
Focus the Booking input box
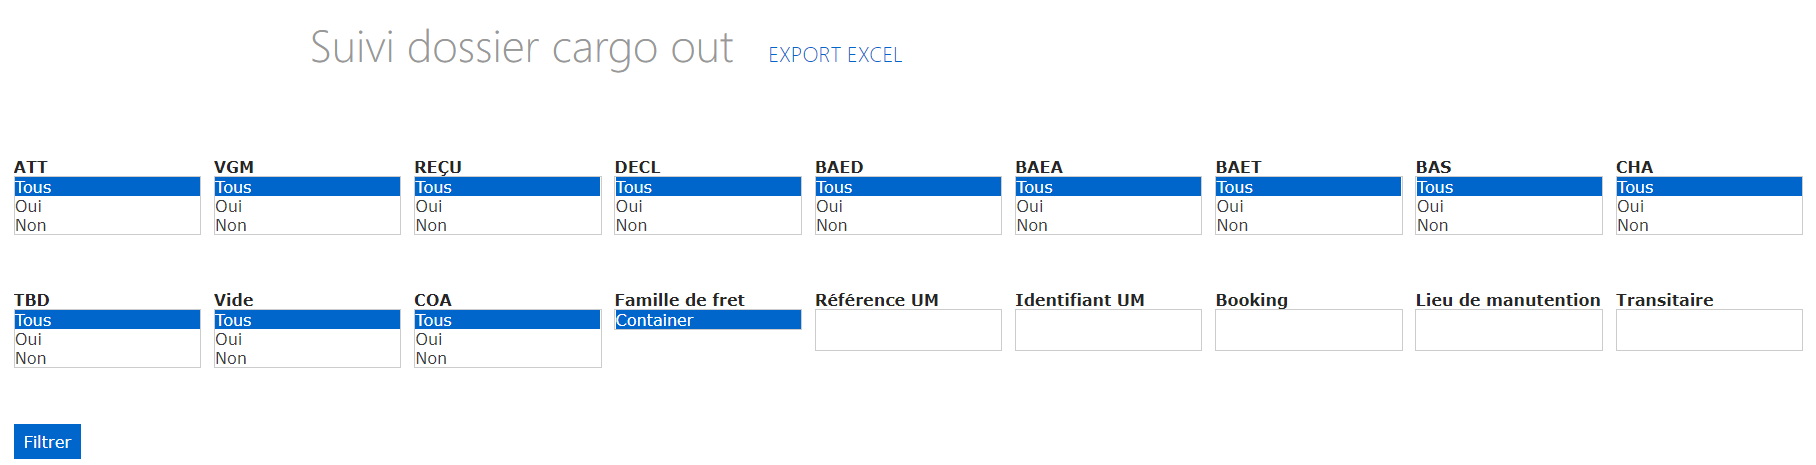1308,330
